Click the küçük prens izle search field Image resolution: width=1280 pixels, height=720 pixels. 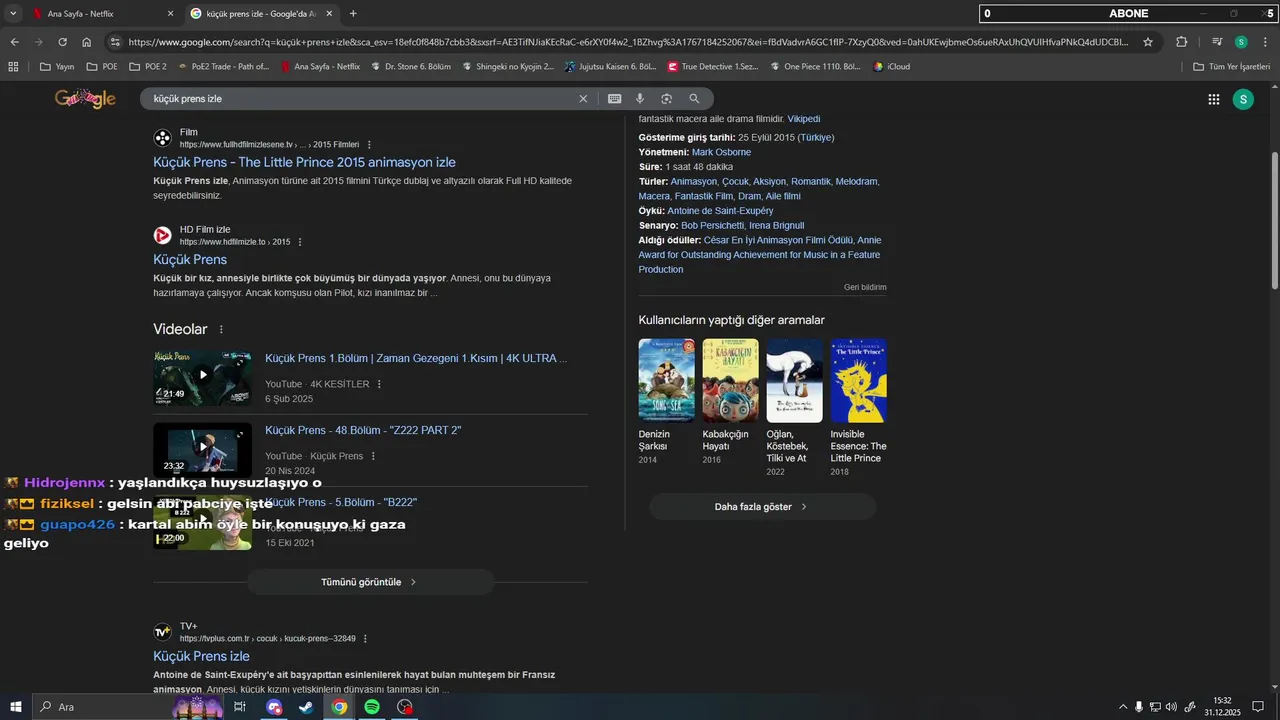pos(360,99)
